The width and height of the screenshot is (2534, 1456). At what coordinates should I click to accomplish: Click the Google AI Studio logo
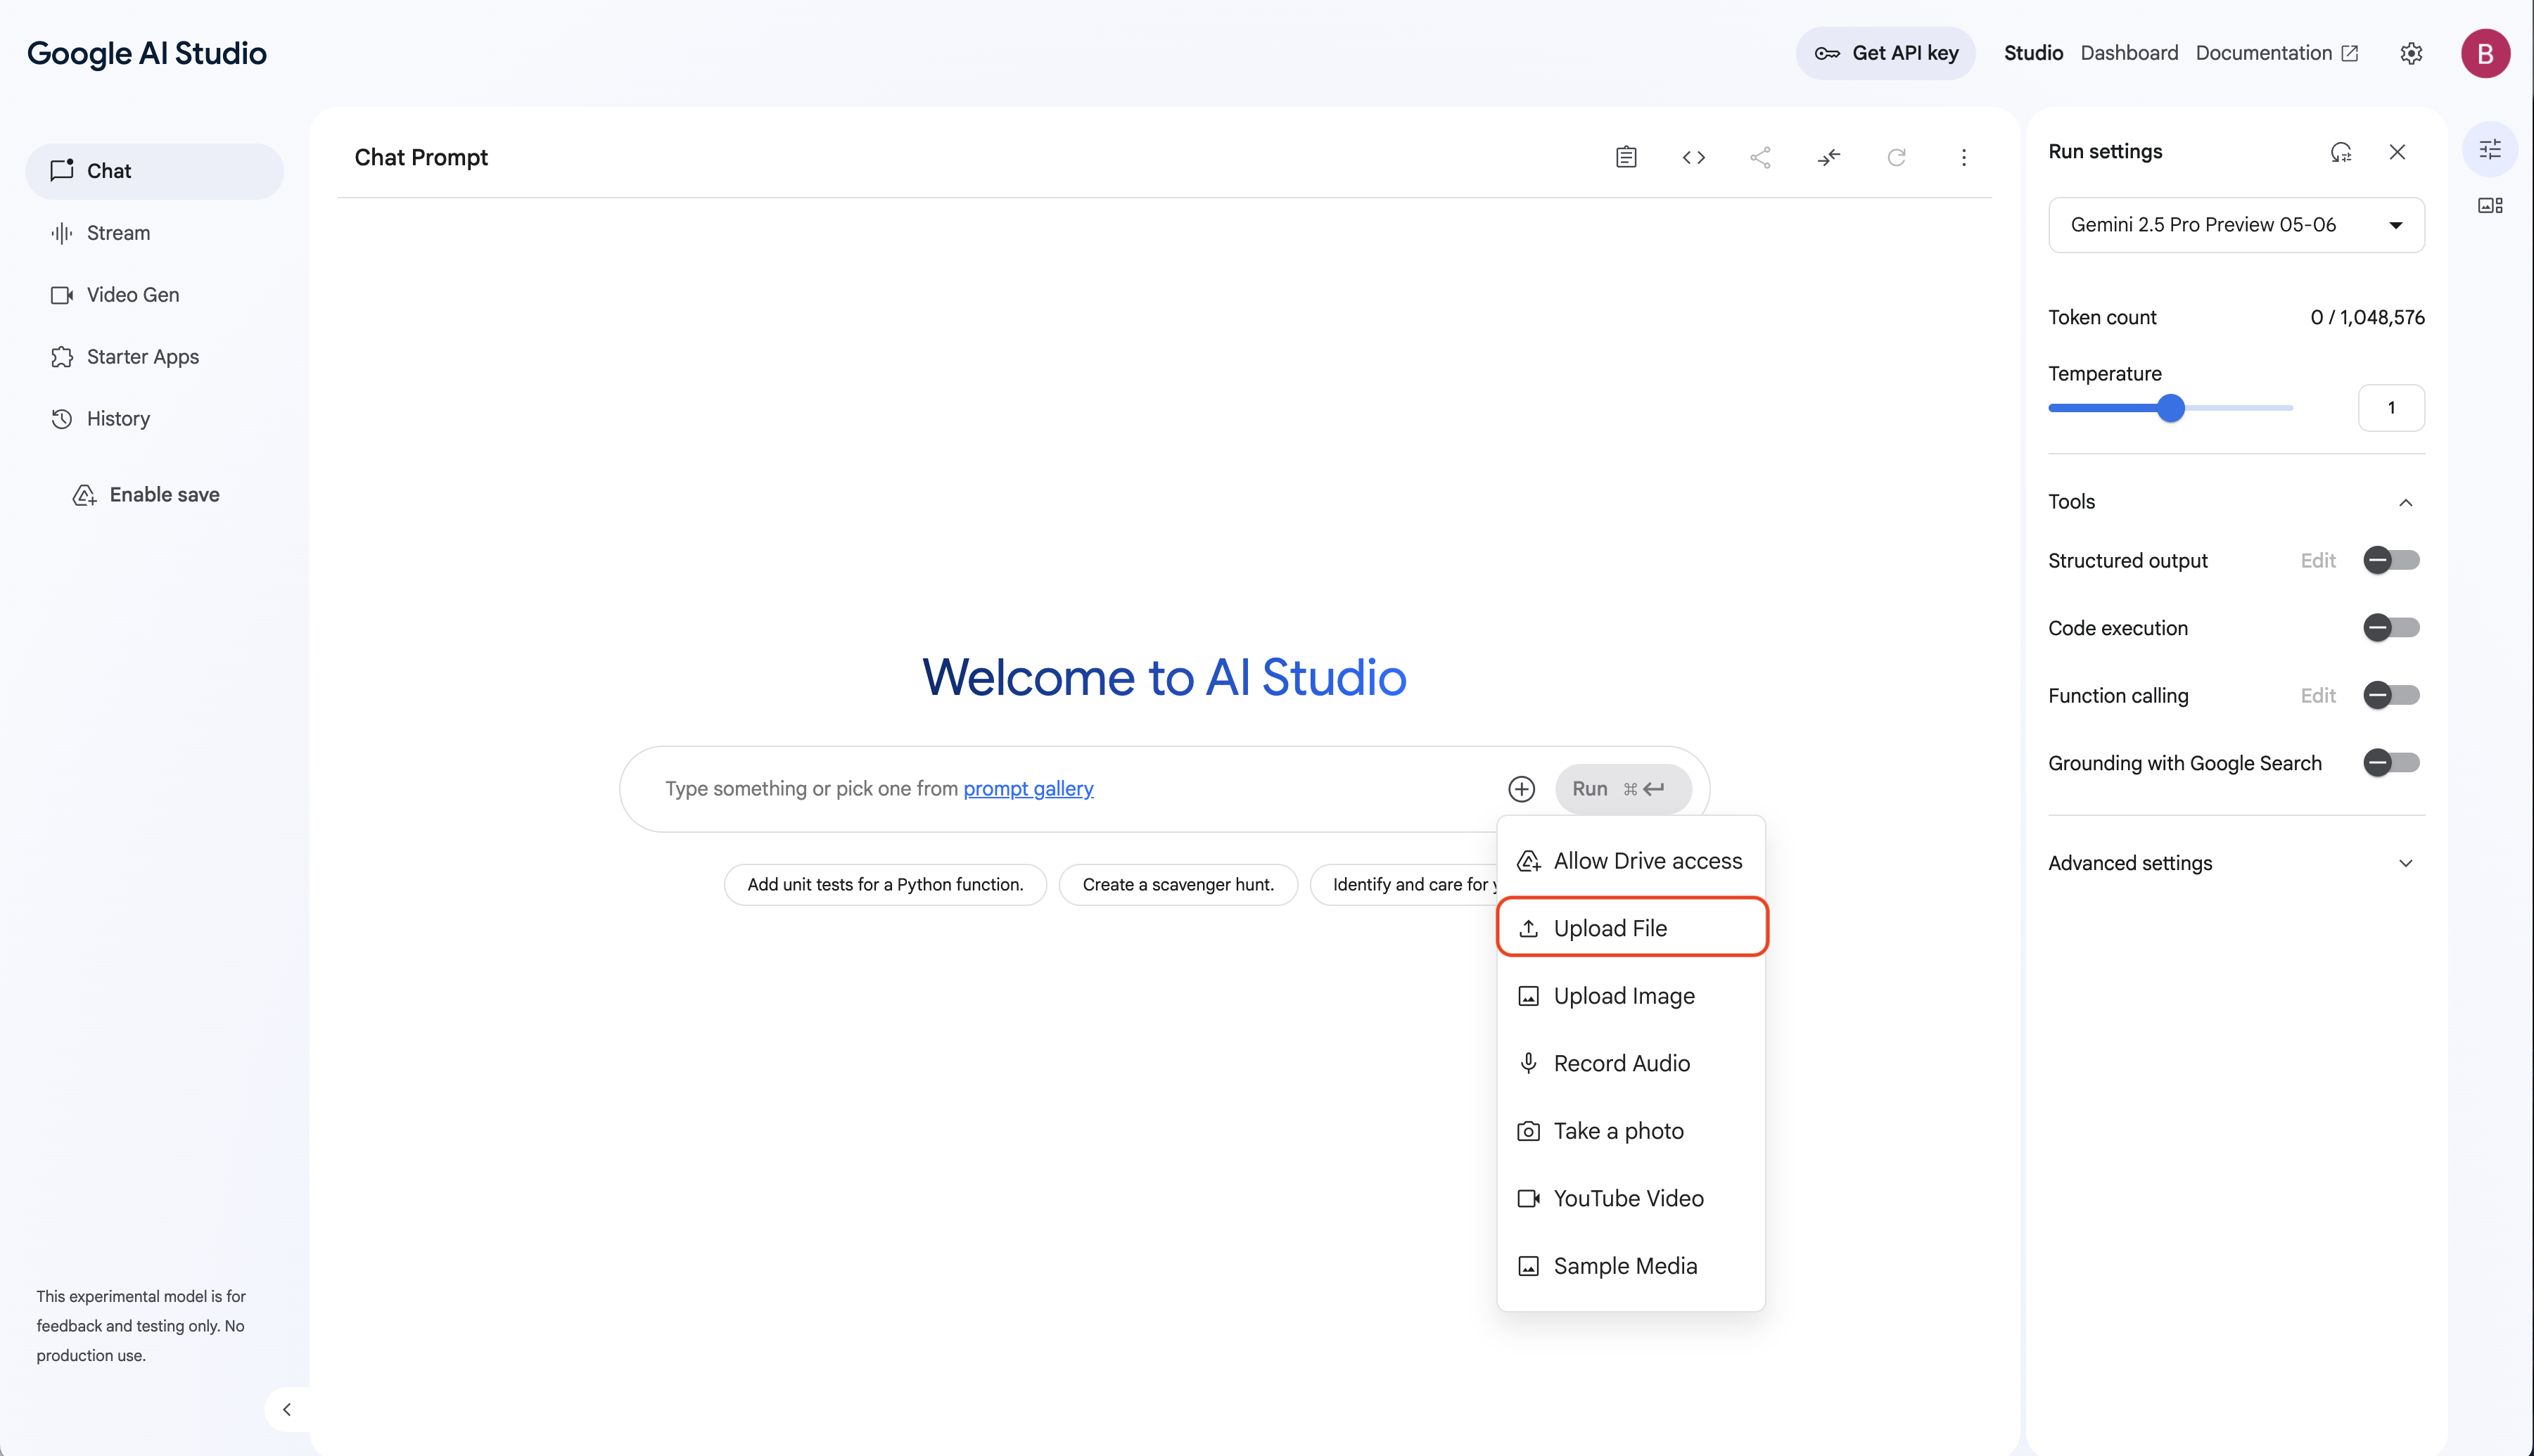pos(147,53)
